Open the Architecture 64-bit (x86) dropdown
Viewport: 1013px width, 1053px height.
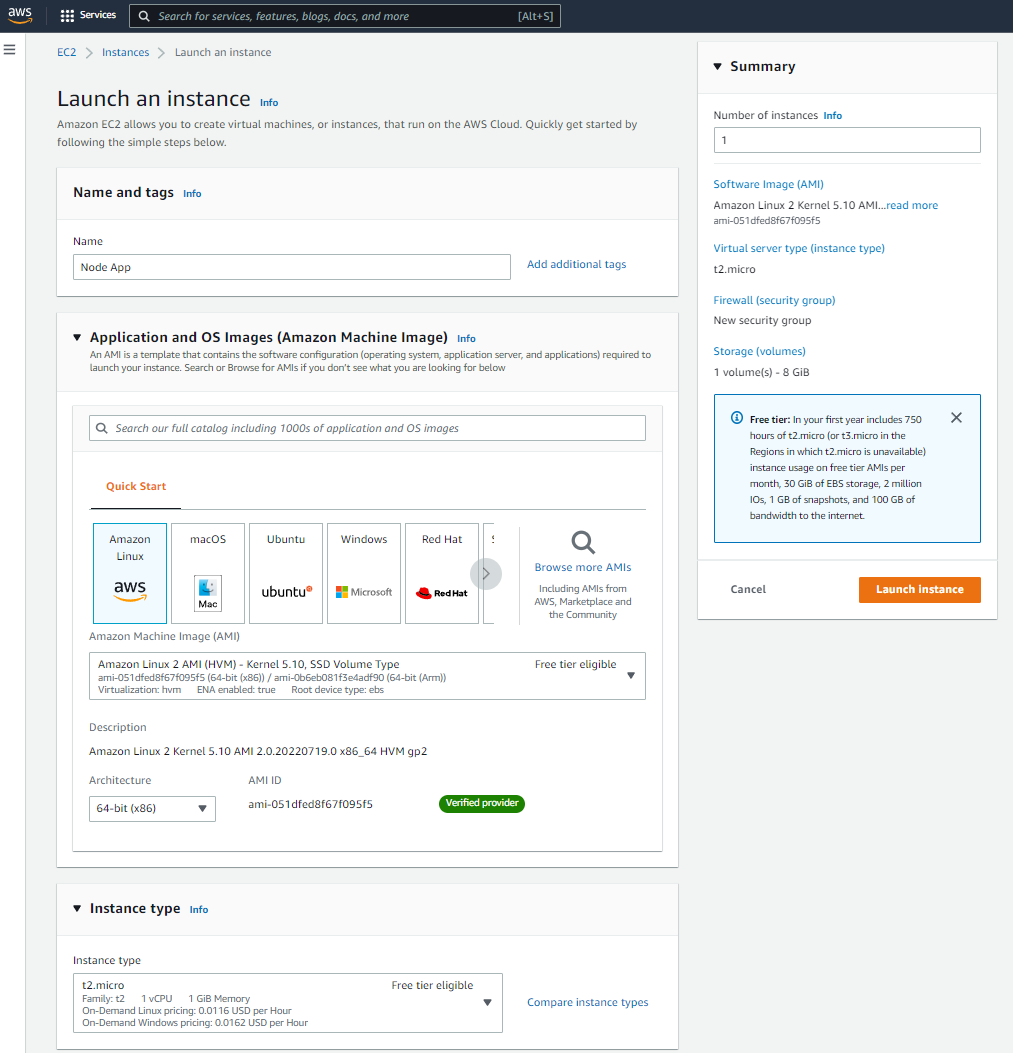click(152, 809)
